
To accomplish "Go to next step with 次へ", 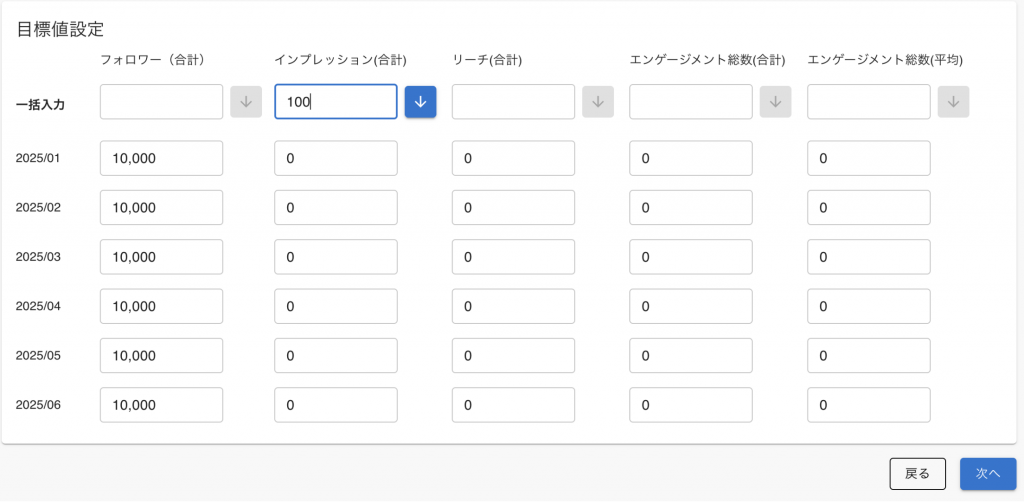I will pos(988,474).
